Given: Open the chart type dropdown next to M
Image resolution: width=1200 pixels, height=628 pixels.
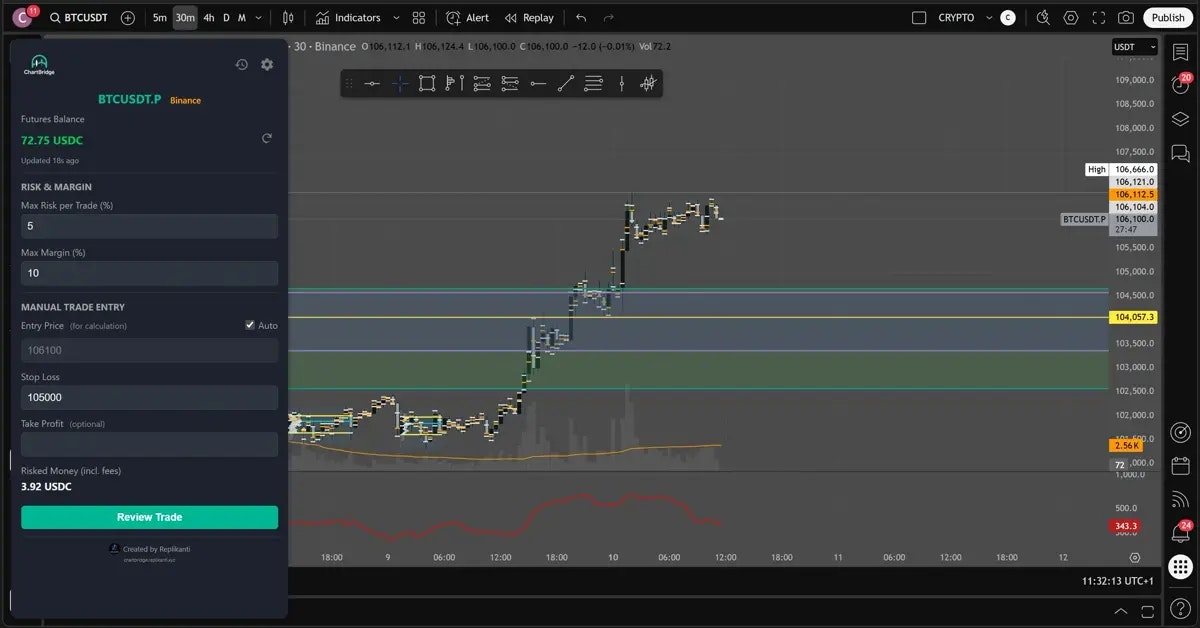Looking at the screenshot, I should point(288,17).
